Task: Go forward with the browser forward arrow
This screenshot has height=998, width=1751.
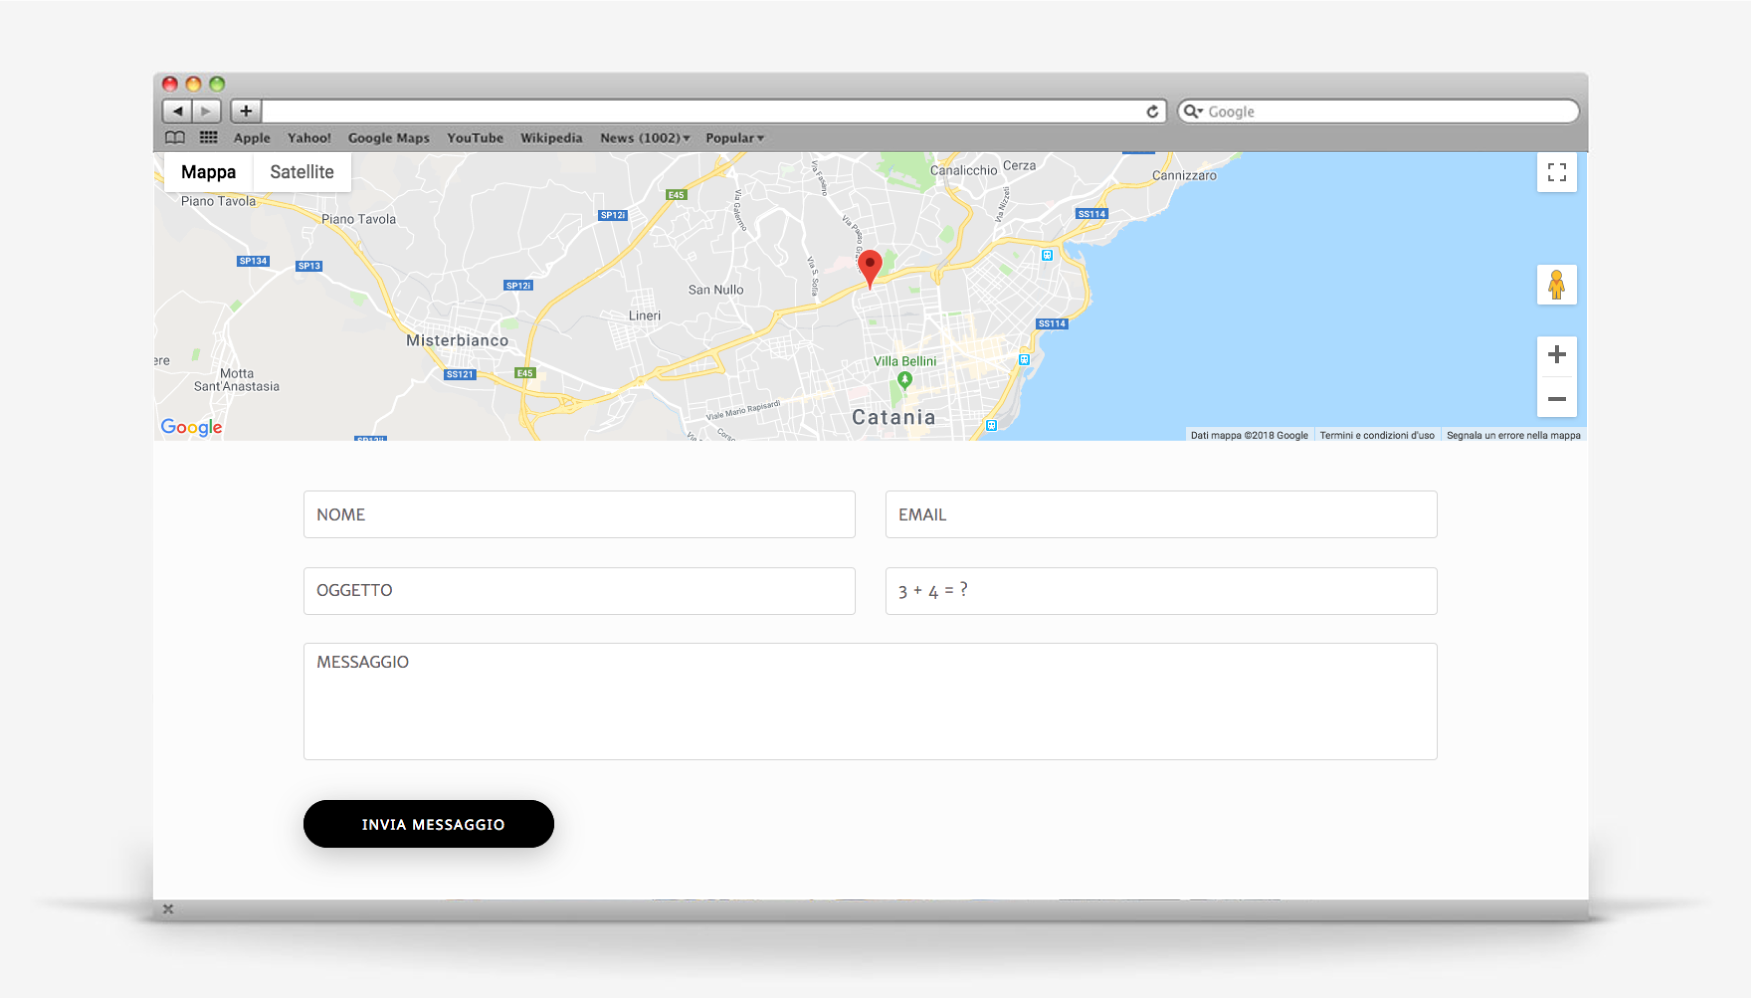Action: [206, 111]
